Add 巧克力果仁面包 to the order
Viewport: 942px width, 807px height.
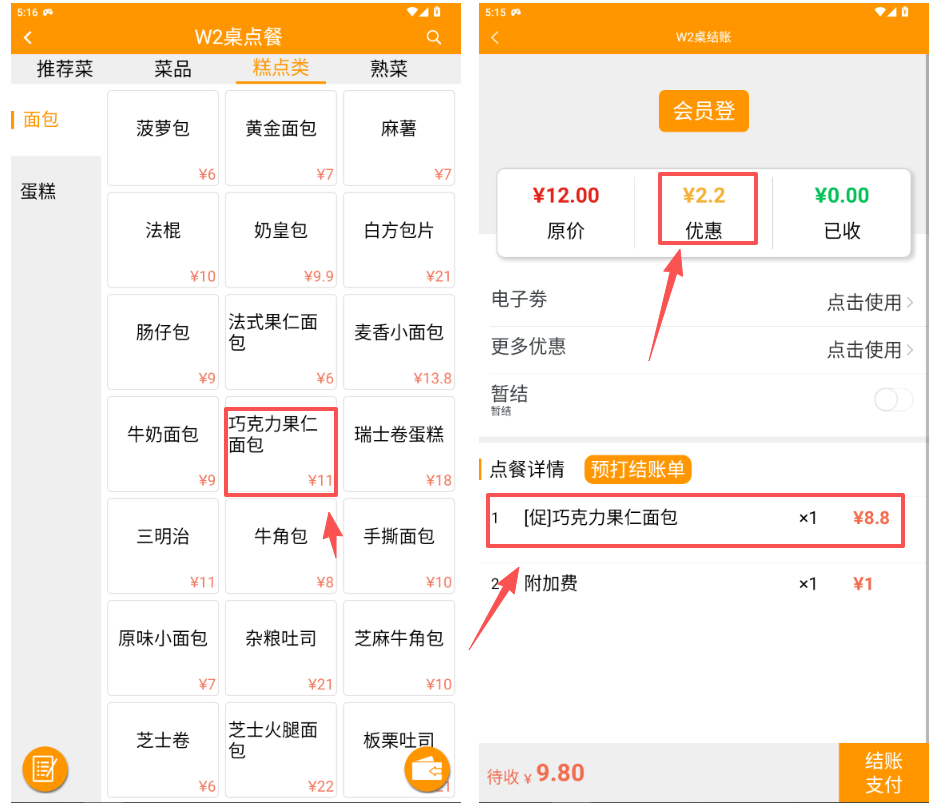point(281,450)
